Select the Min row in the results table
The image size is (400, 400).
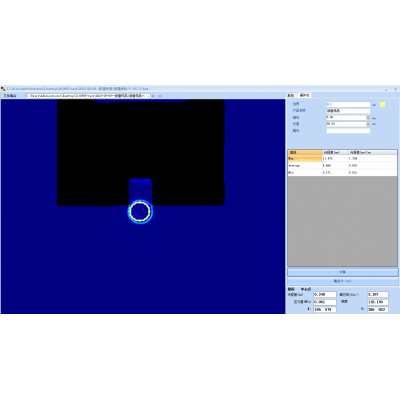[x=343, y=173]
